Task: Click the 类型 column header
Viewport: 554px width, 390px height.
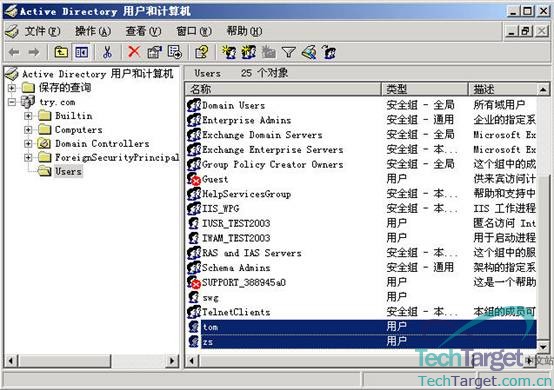Action: coord(425,89)
